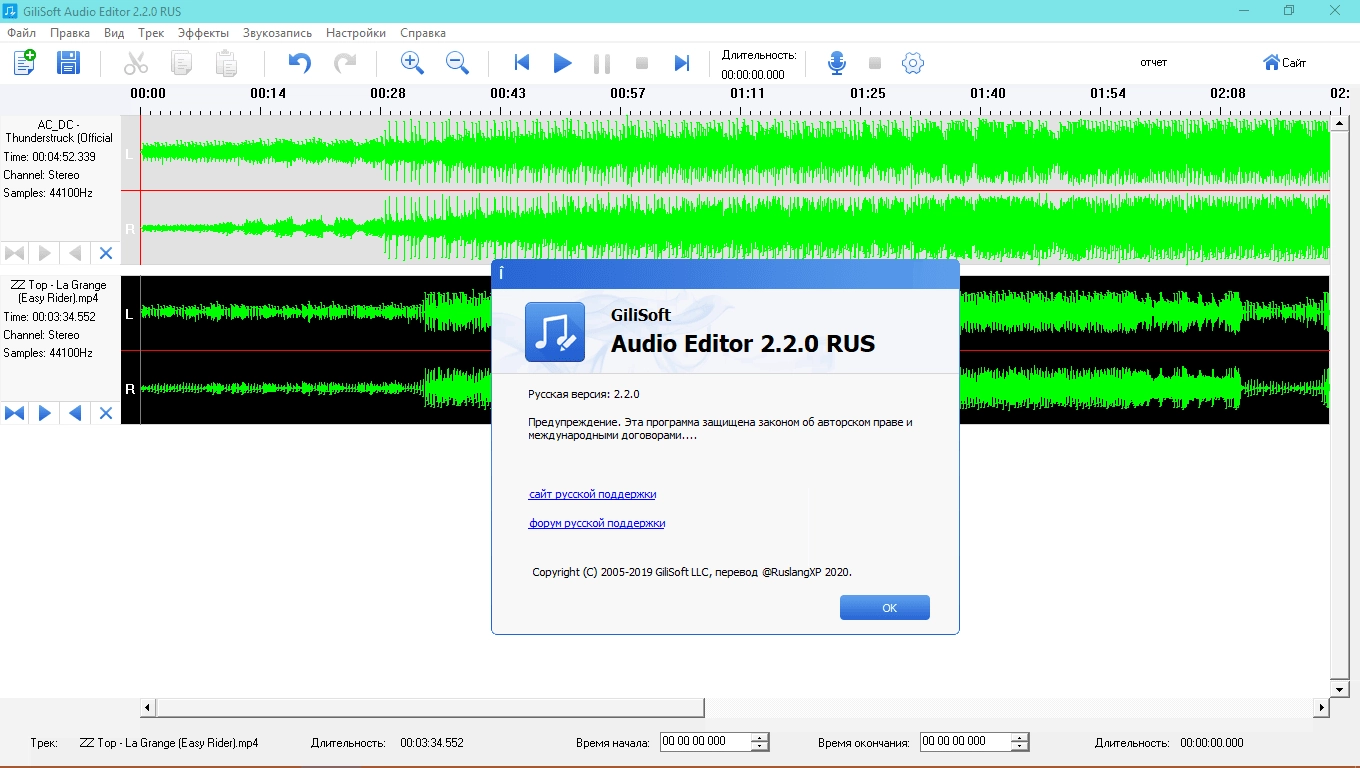The width and height of the screenshot is (1360, 768).
Task: Stop playback in the toolbar
Action: 642,63
